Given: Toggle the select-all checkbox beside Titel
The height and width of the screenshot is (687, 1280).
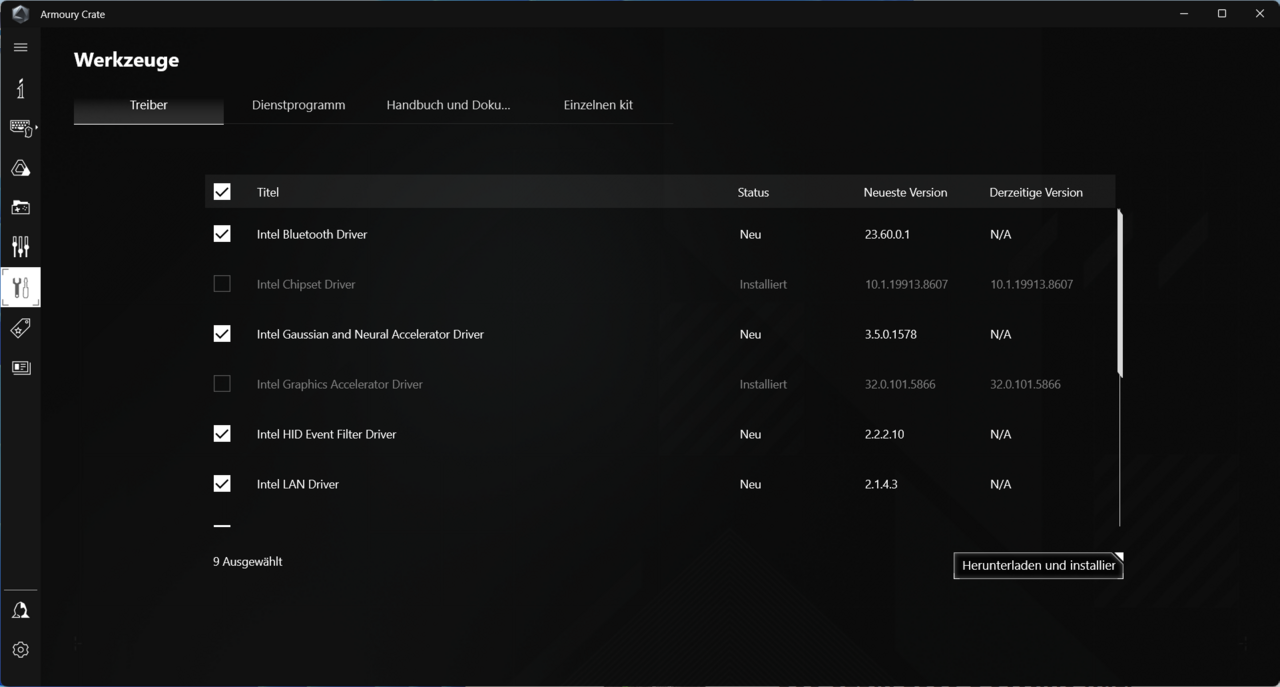Looking at the screenshot, I should (x=222, y=192).
